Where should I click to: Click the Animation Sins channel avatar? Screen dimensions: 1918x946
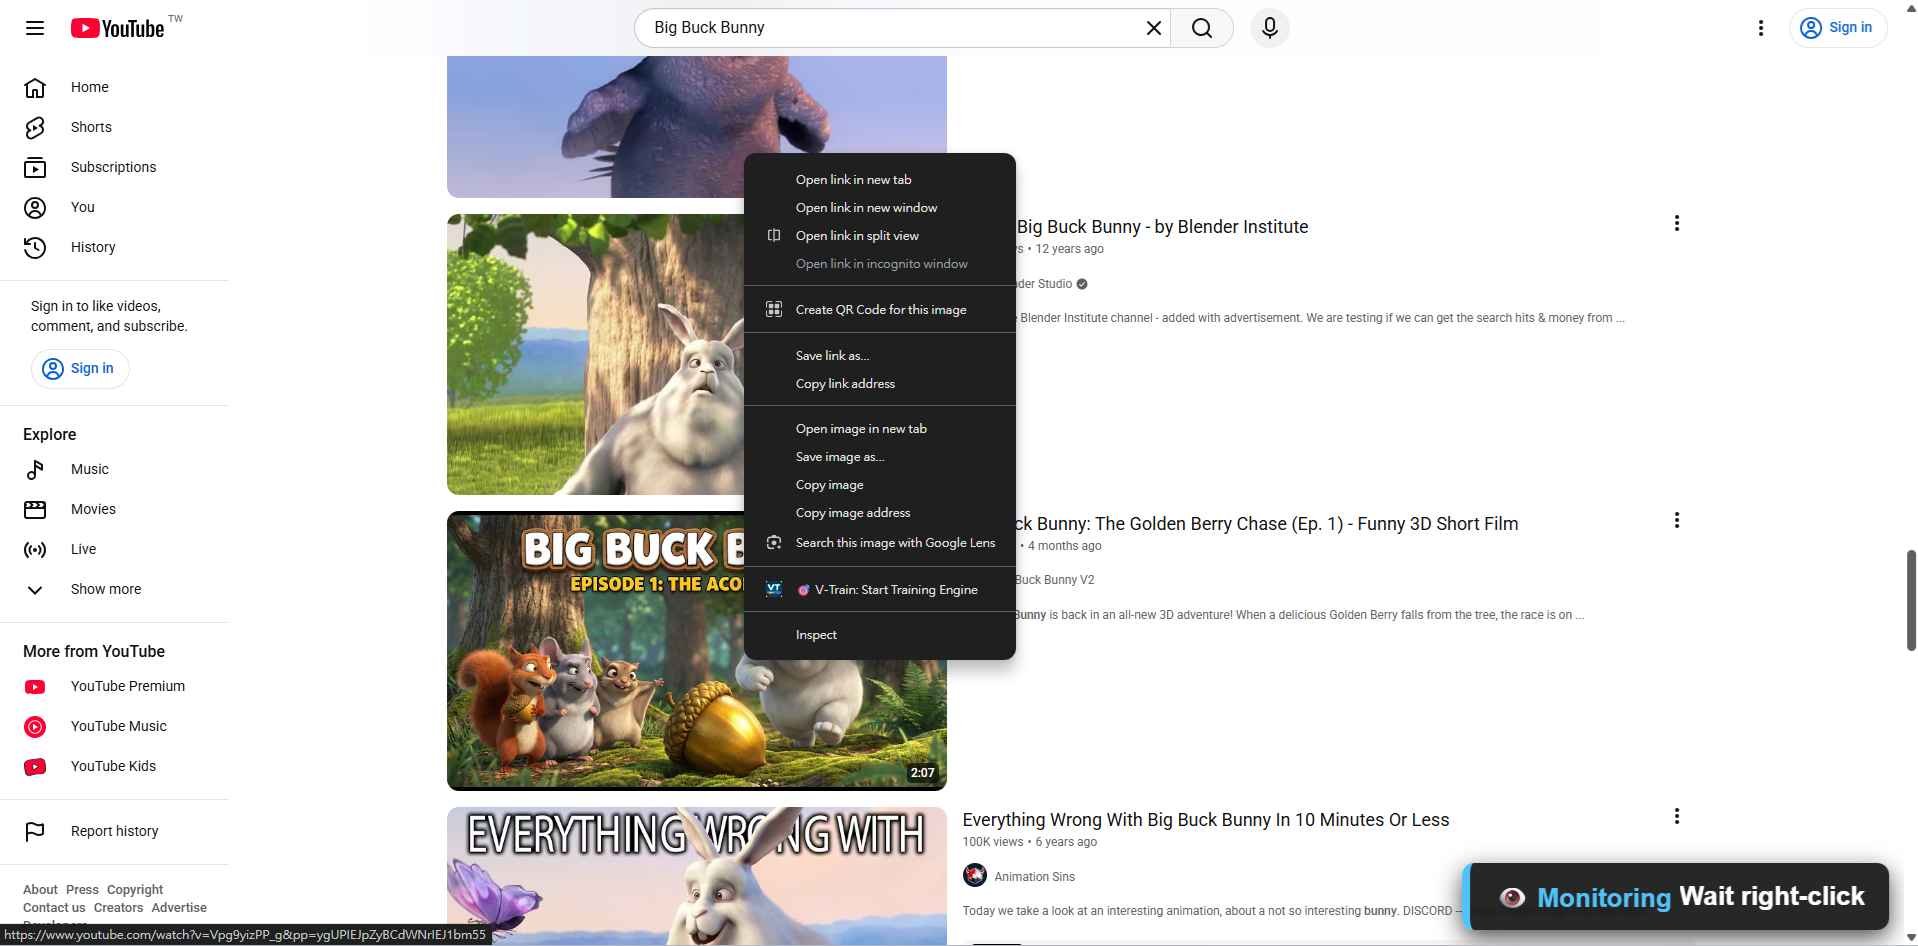[x=975, y=876]
